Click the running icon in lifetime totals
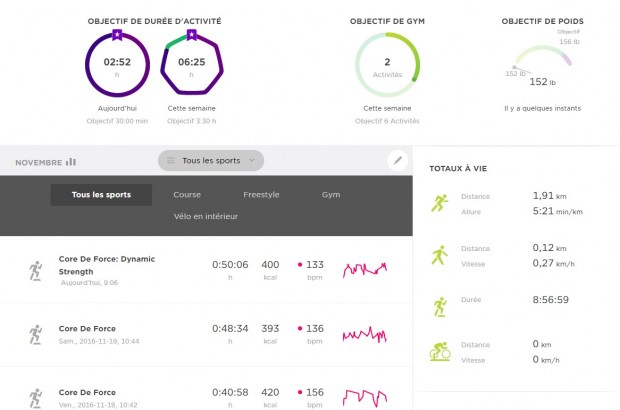The image size is (620, 410). (439, 204)
